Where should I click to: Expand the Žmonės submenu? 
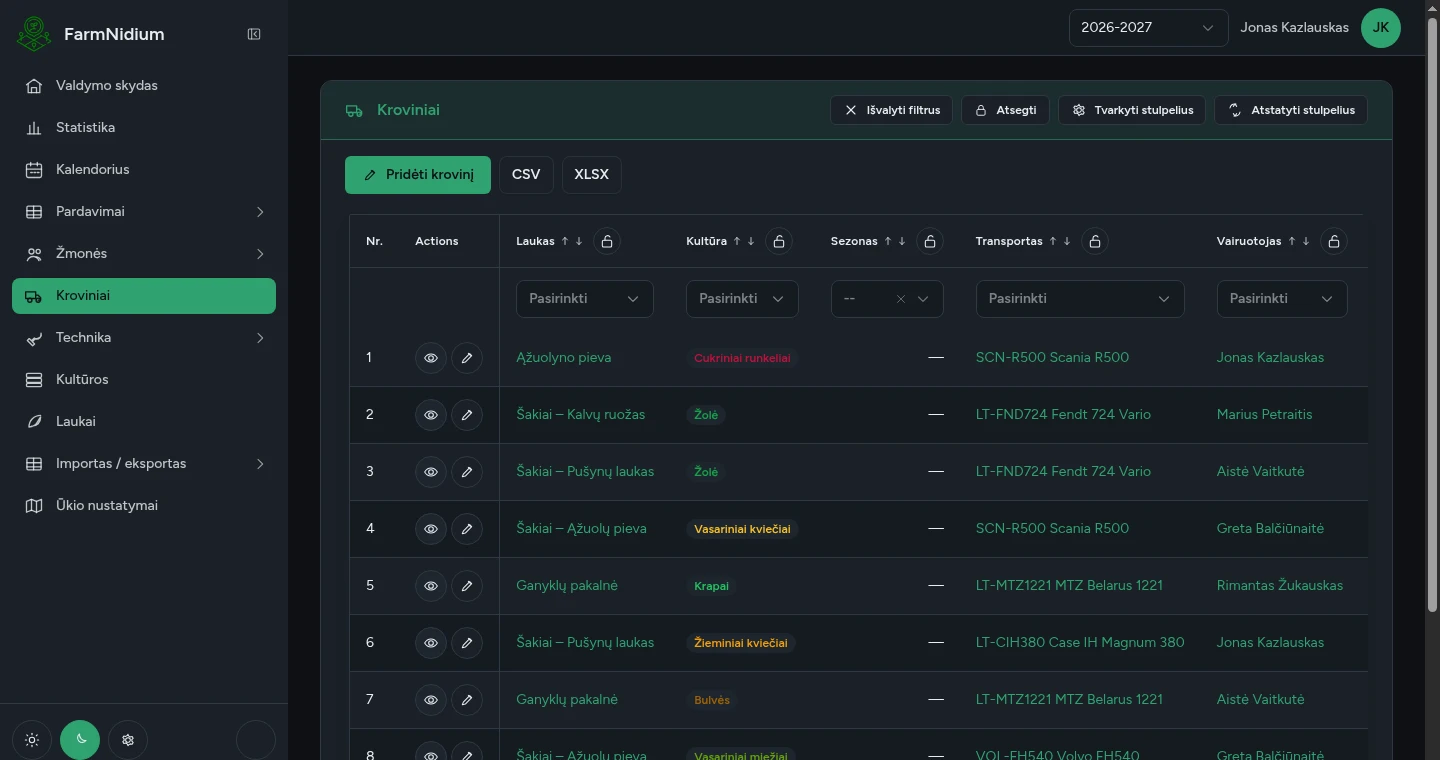click(x=144, y=254)
